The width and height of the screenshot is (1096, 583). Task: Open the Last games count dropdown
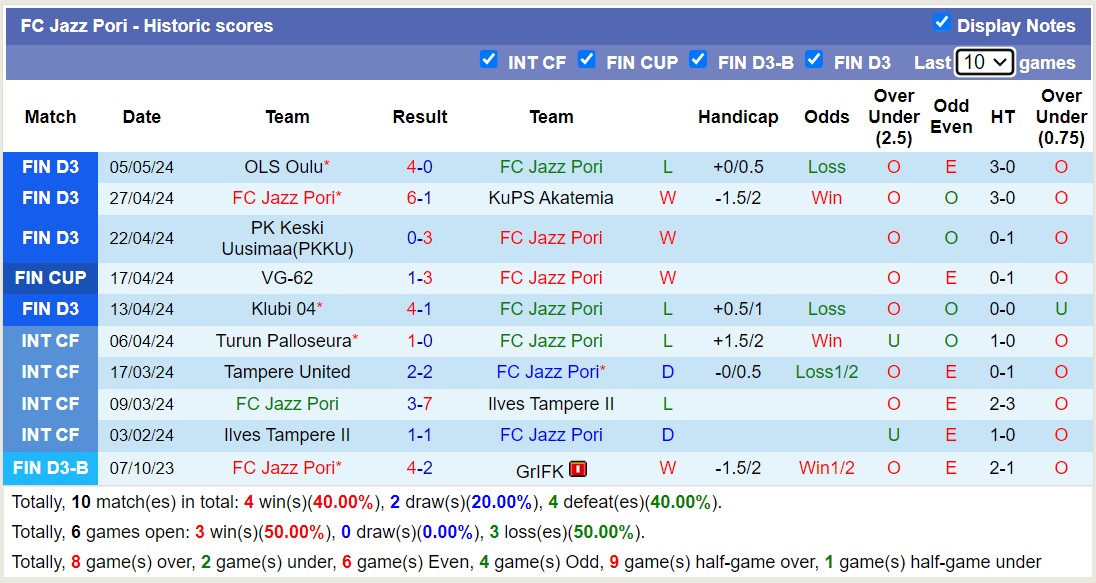(984, 62)
